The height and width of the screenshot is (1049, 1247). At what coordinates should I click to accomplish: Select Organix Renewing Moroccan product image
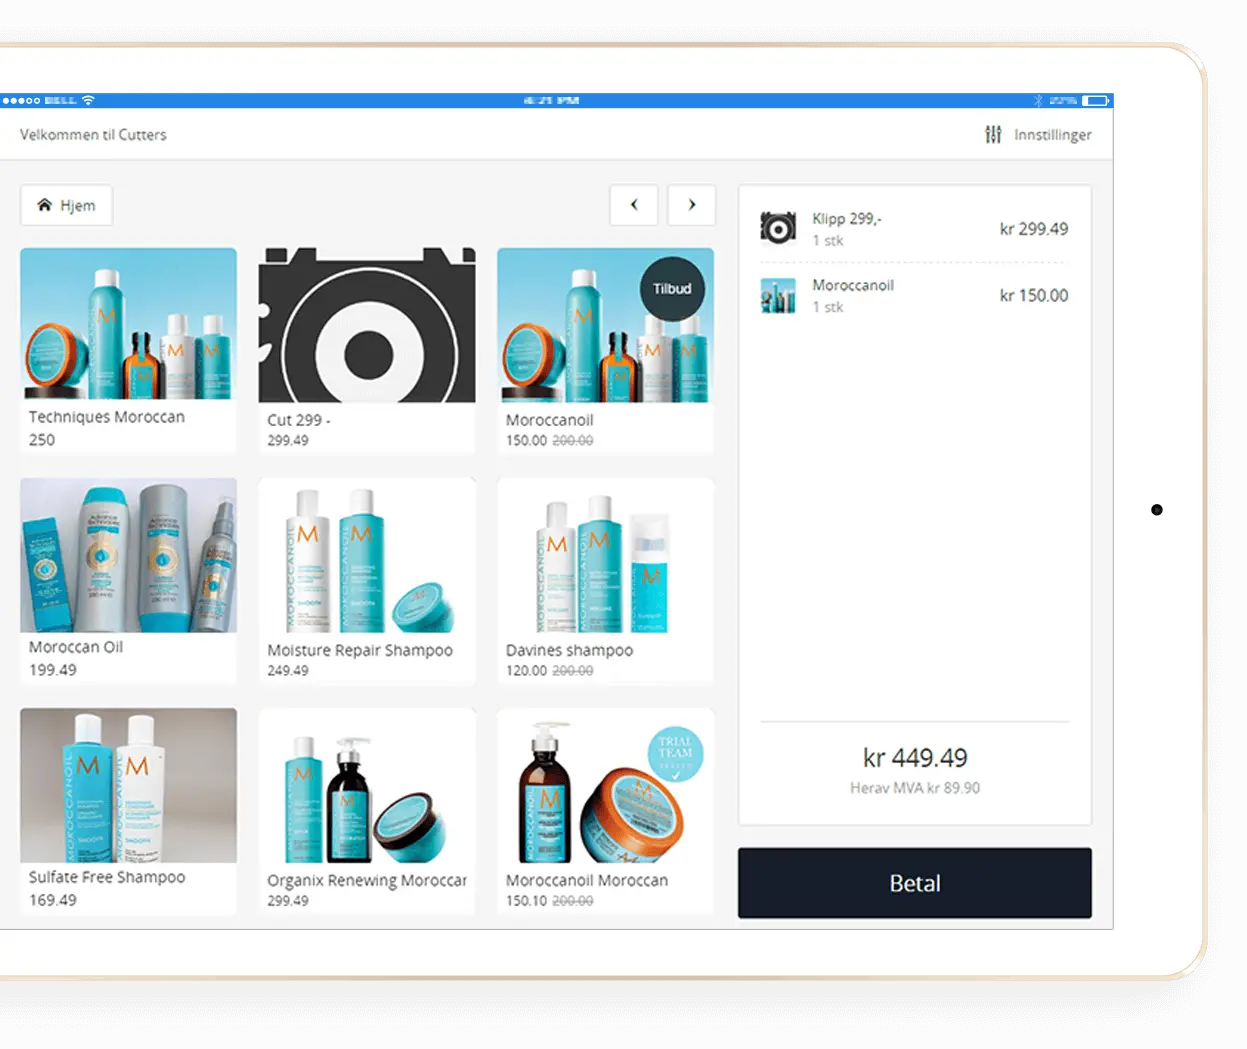coord(367,785)
